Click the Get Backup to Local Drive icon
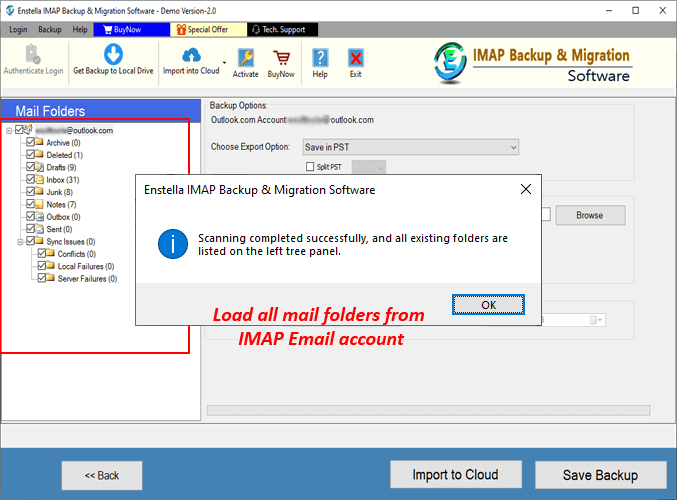Screen dimensions: 677x500 tap(113, 54)
